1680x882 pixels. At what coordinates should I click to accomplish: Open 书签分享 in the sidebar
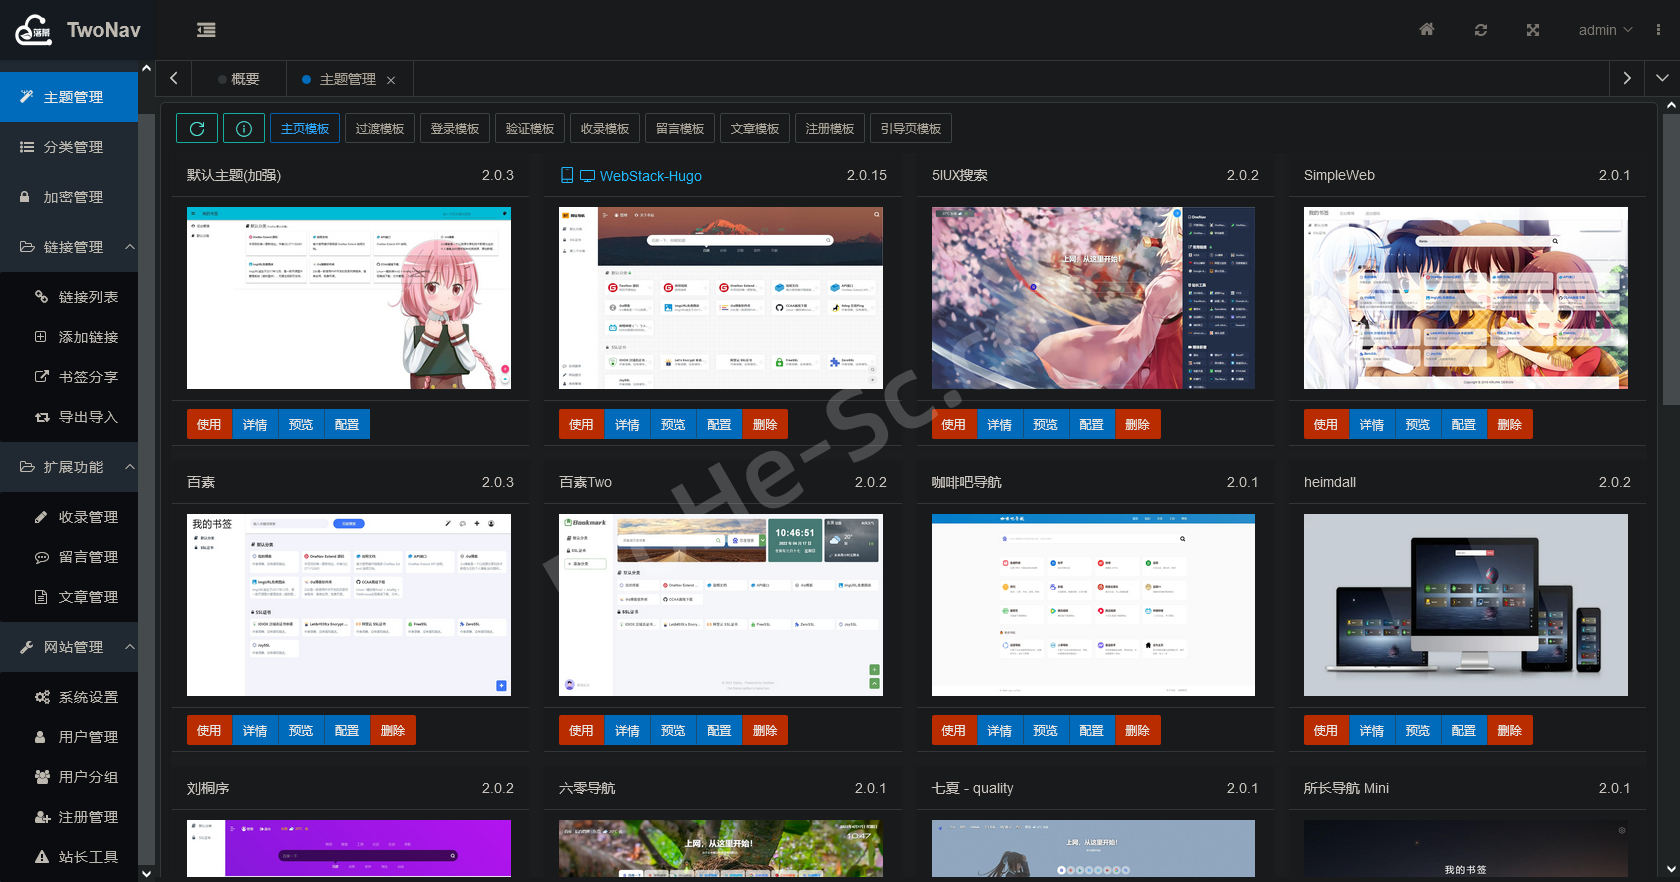[x=69, y=377]
